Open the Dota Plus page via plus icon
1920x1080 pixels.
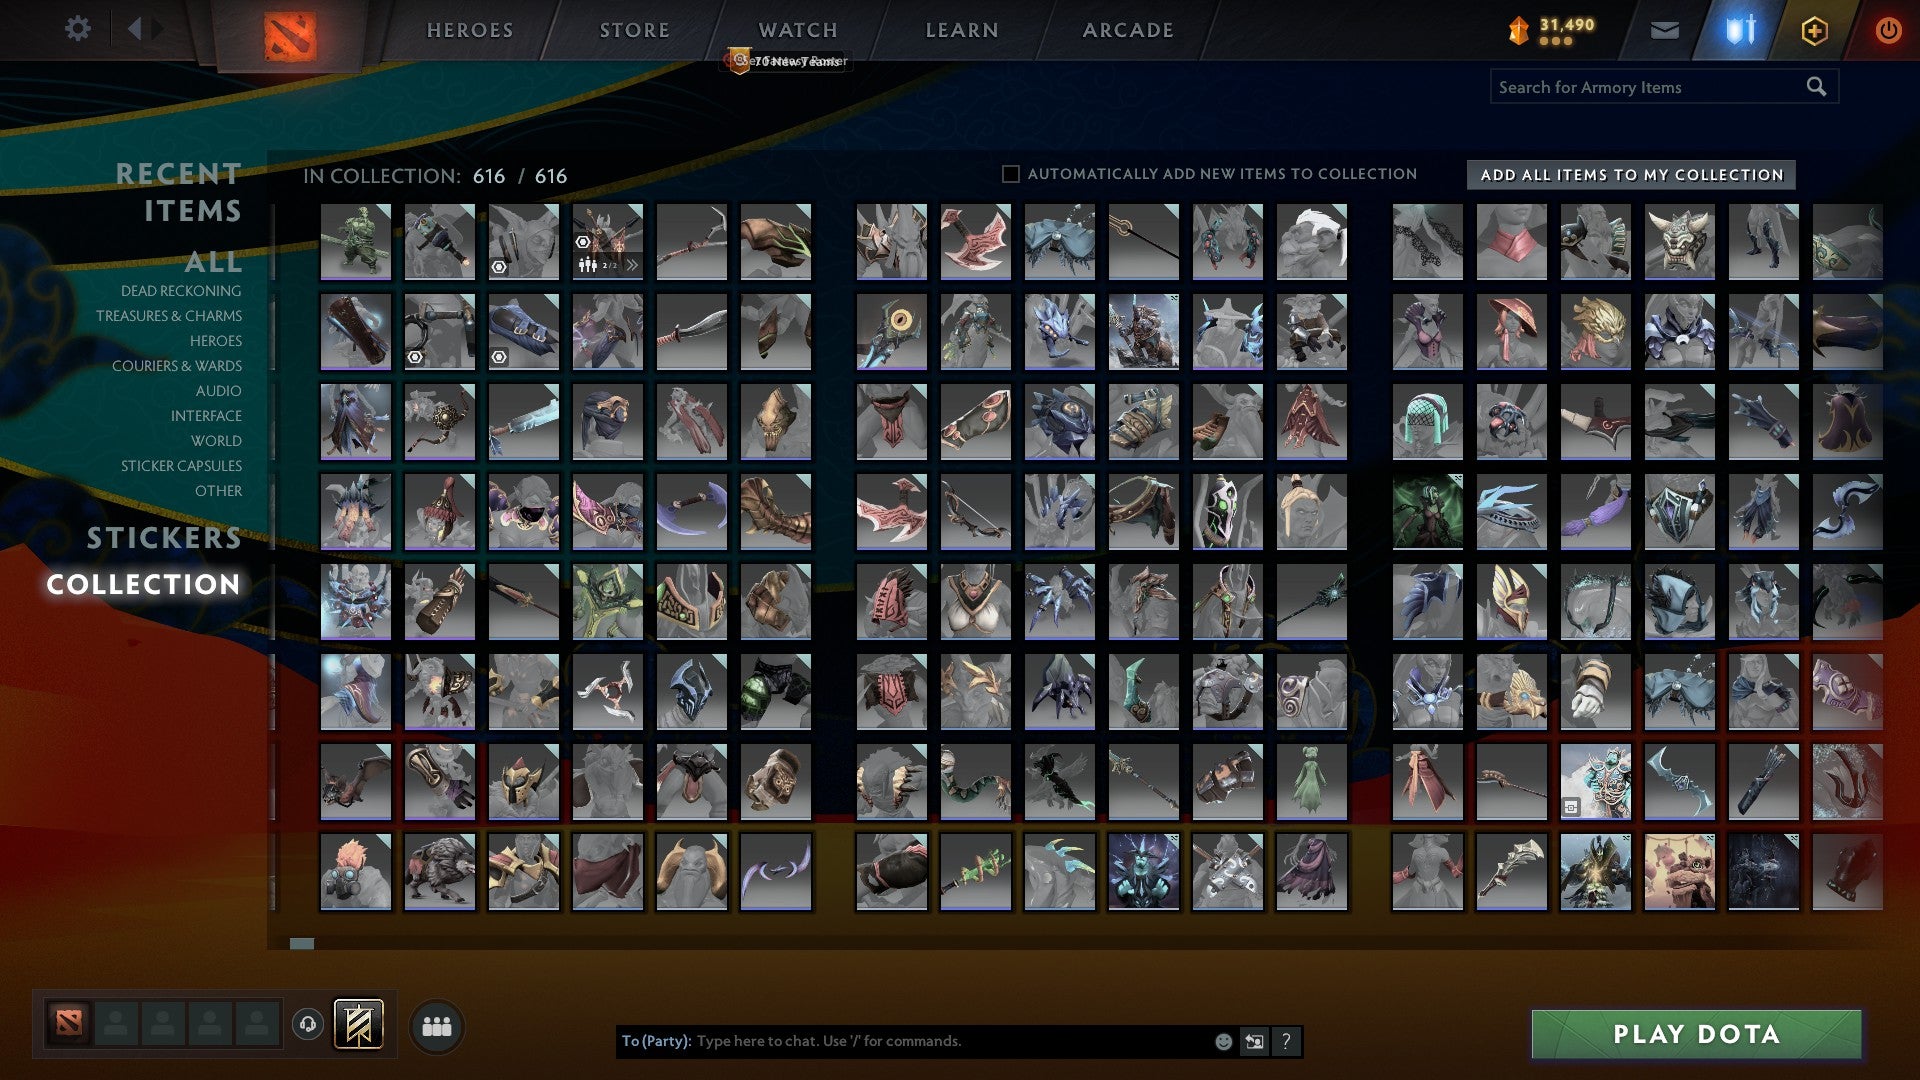[1815, 30]
